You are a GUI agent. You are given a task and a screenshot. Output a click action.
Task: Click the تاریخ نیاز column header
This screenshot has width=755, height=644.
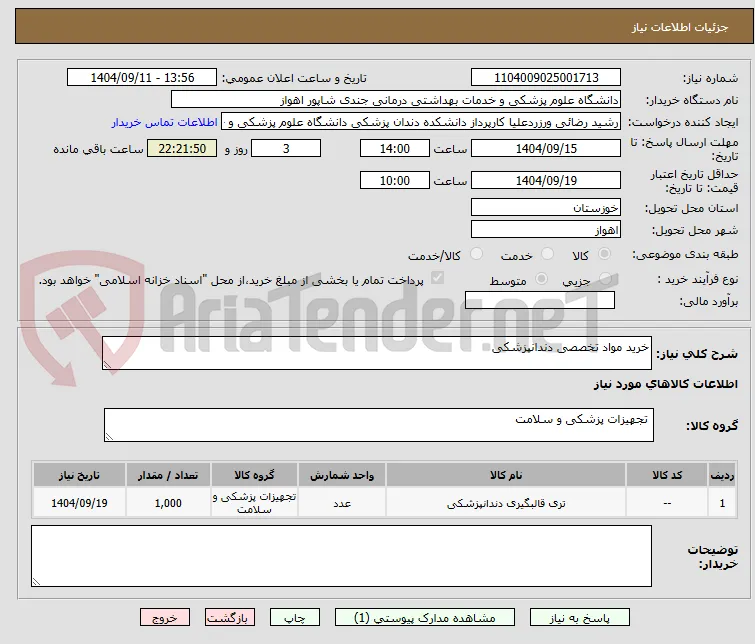pyautogui.click(x=79, y=475)
